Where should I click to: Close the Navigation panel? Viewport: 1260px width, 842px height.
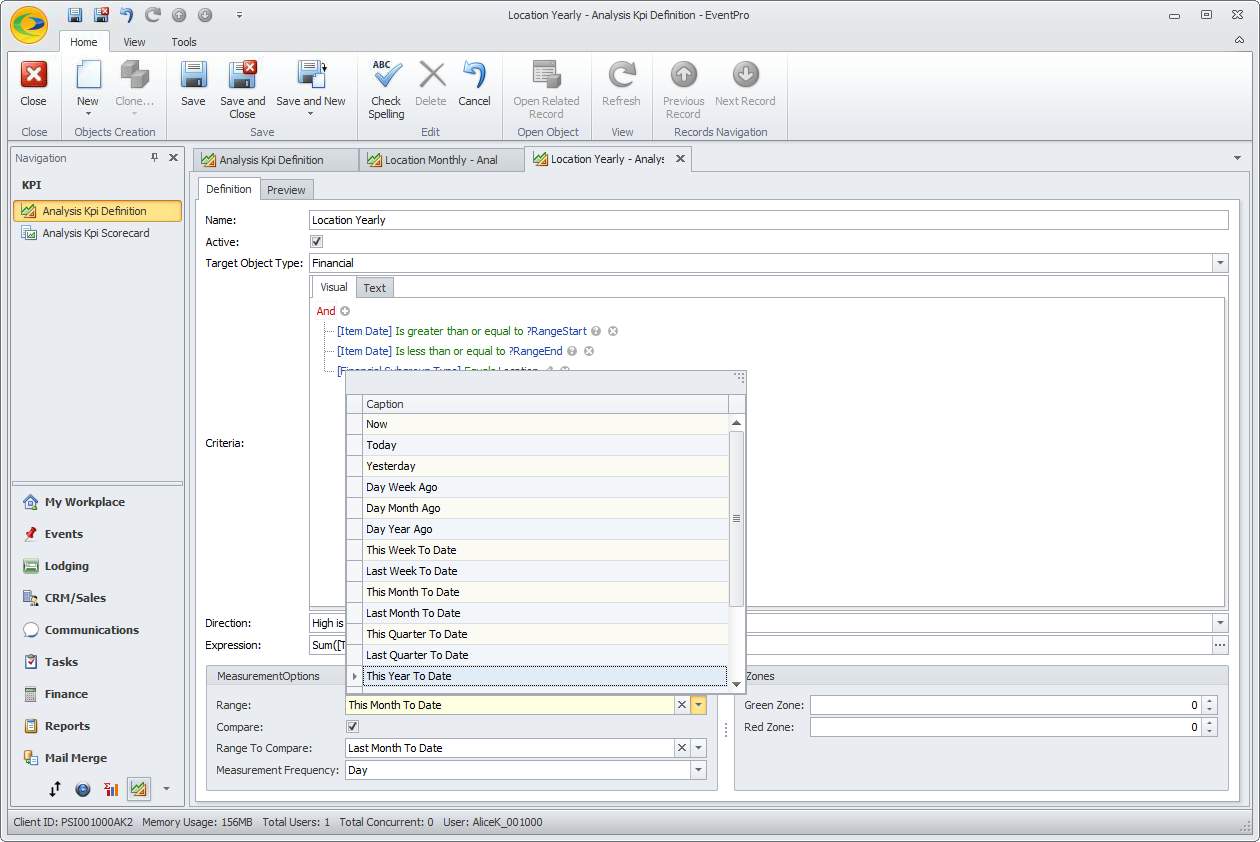(173, 158)
